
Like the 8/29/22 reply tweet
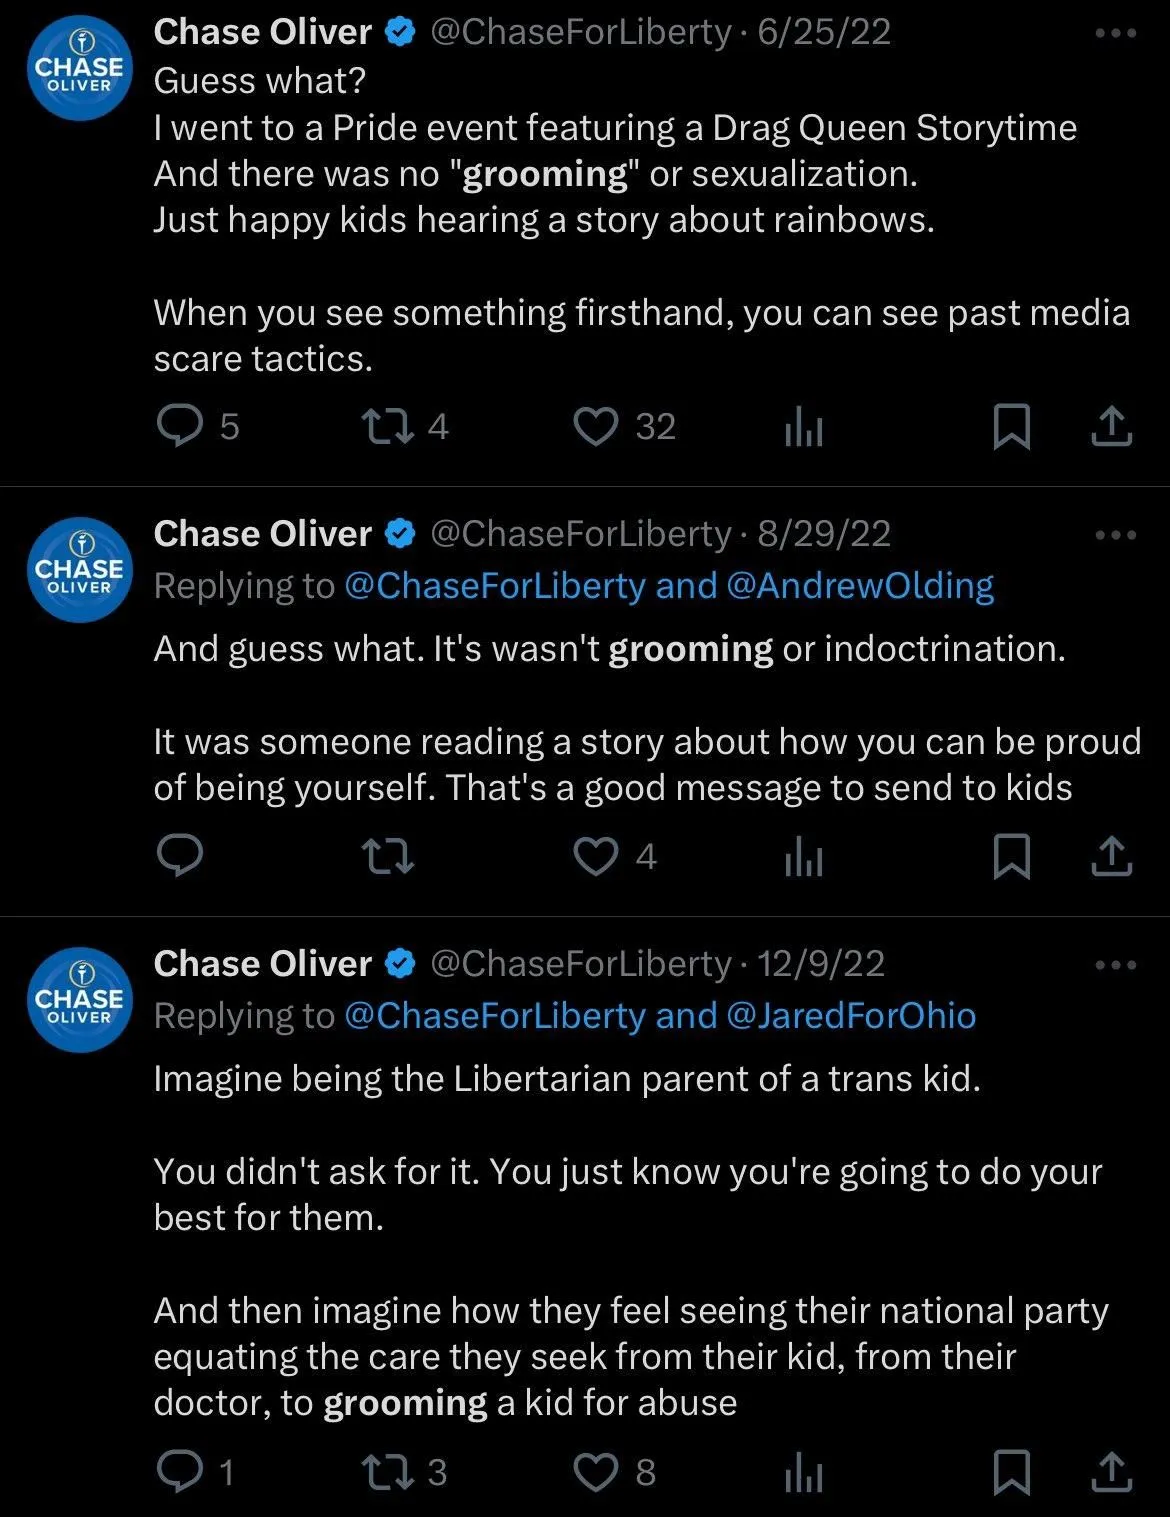click(x=596, y=857)
